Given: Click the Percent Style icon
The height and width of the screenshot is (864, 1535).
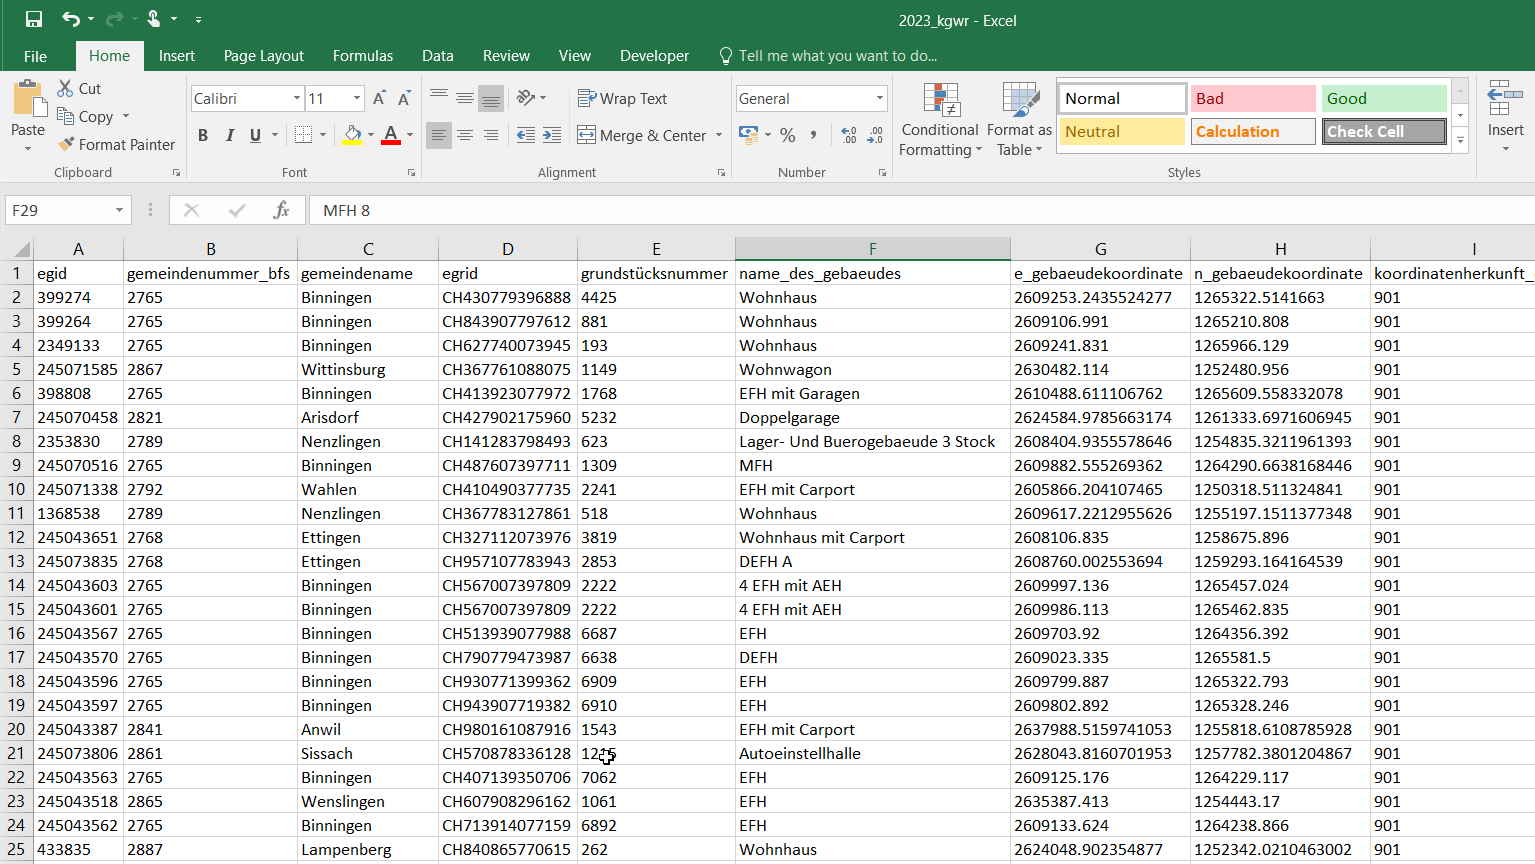Looking at the screenshot, I should pos(788,135).
